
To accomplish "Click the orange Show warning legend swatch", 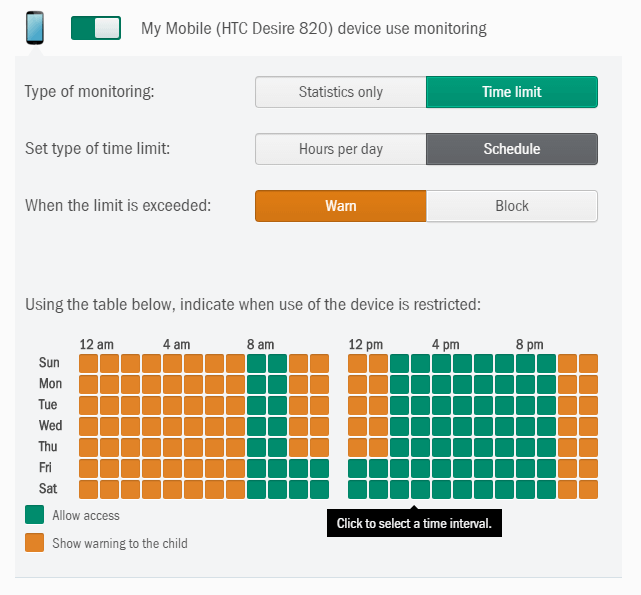I will point(35,543).
